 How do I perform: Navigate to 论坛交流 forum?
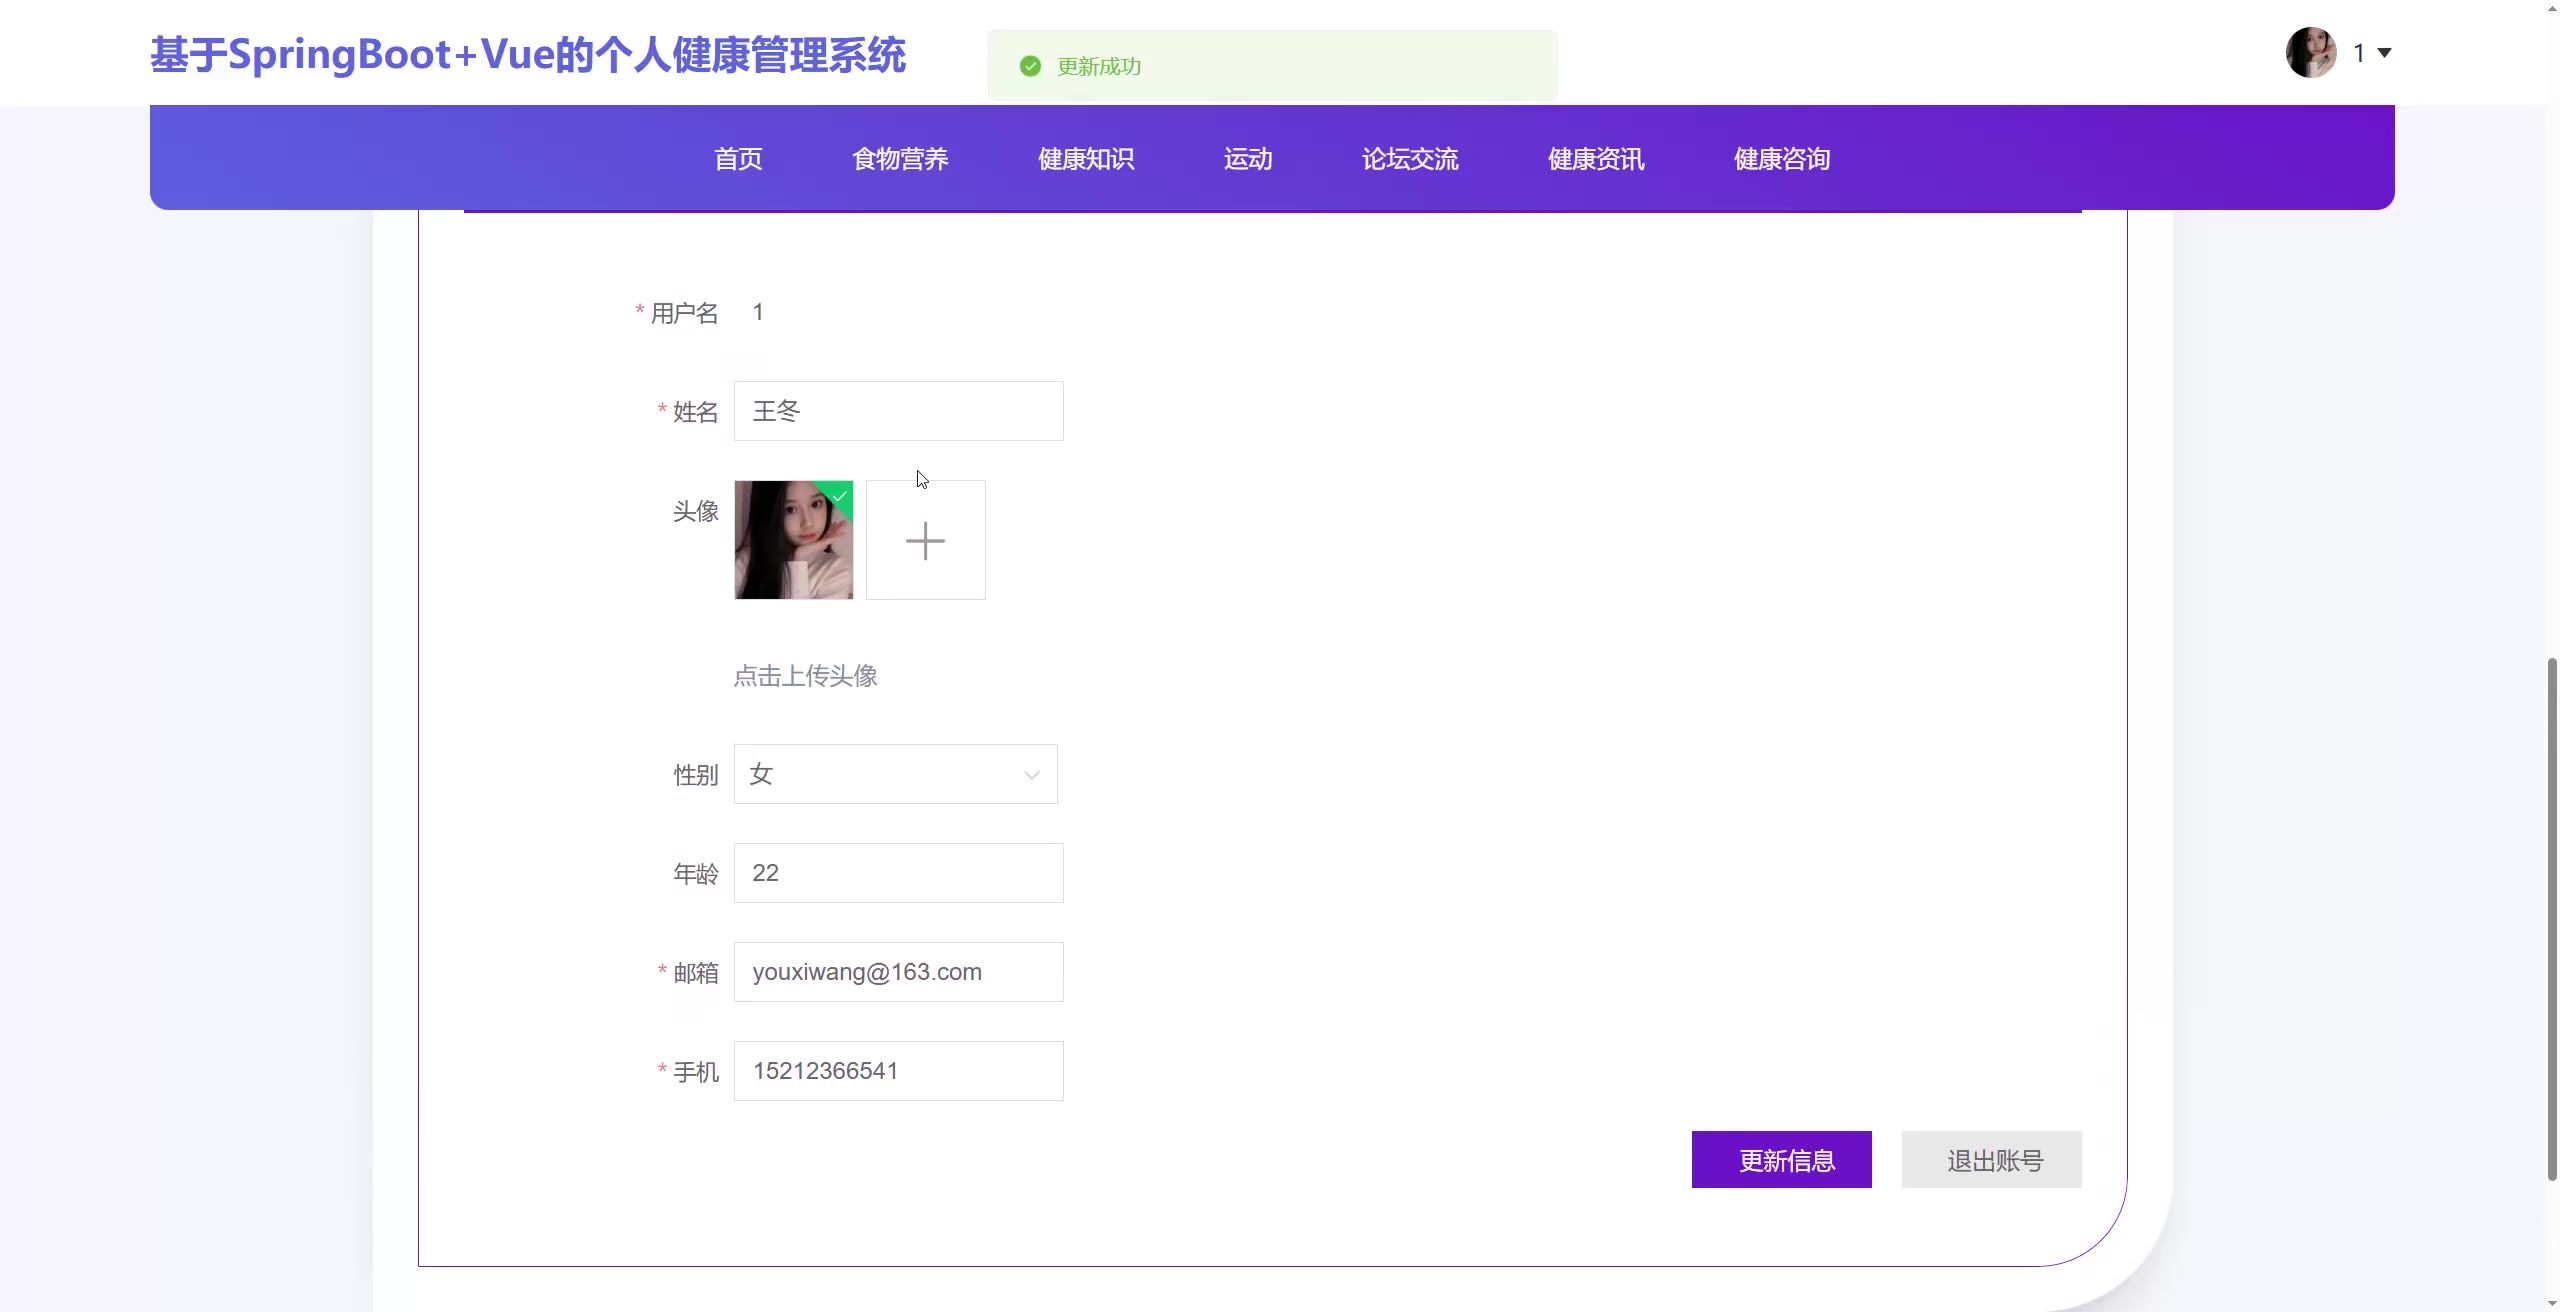coord(1410,159)
